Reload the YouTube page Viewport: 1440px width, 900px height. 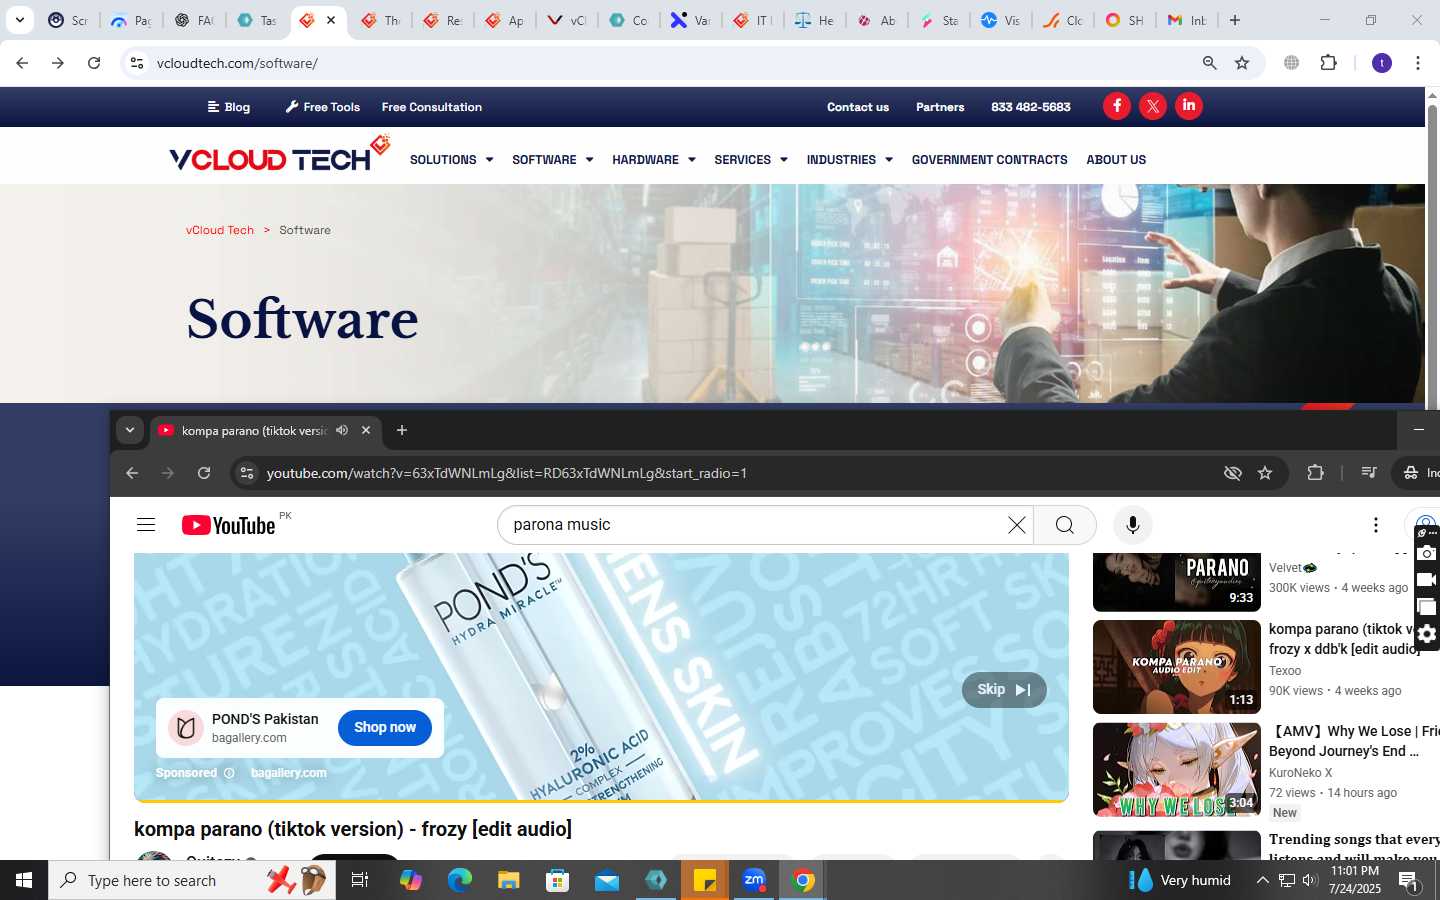(204, 473)
